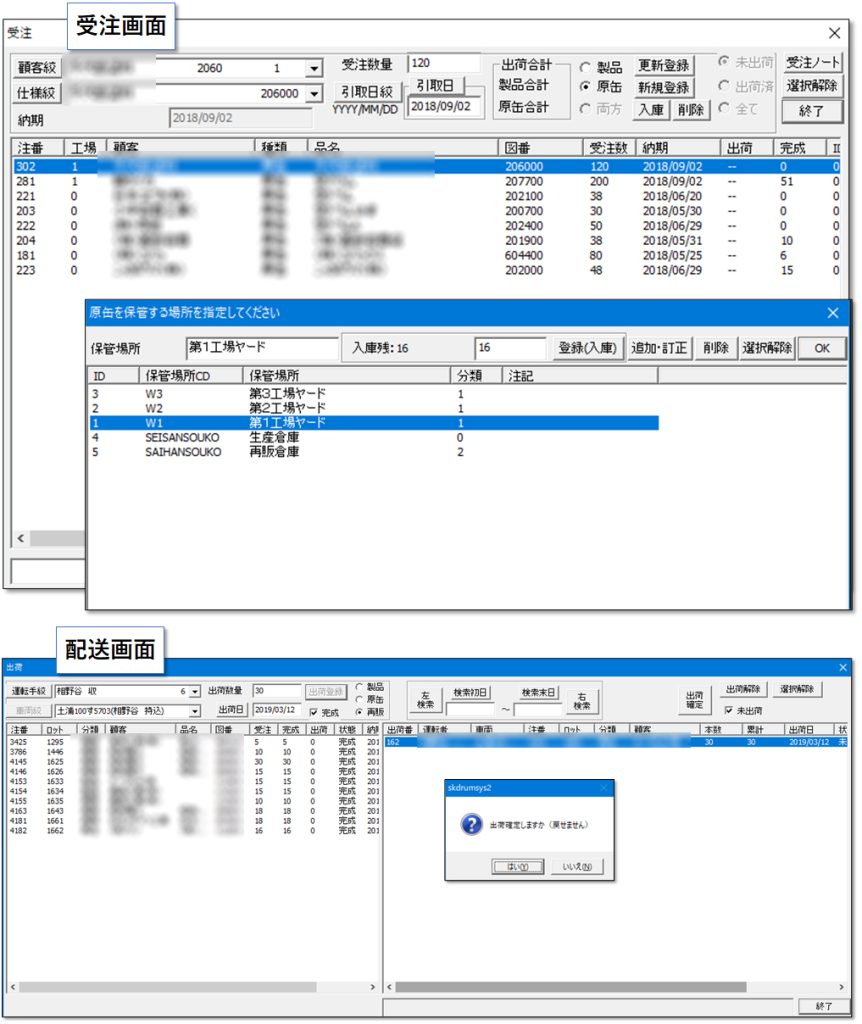The width and height of the screenshot is (862, 1024).
Task: Toggle the 完成 checkbox in shipping window
Action: click(x=315, y=712)
